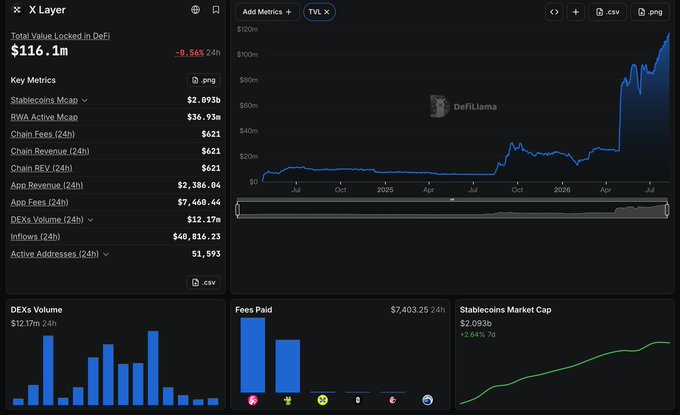Expand the Active Addresses (24h) row

pos(106,254)
